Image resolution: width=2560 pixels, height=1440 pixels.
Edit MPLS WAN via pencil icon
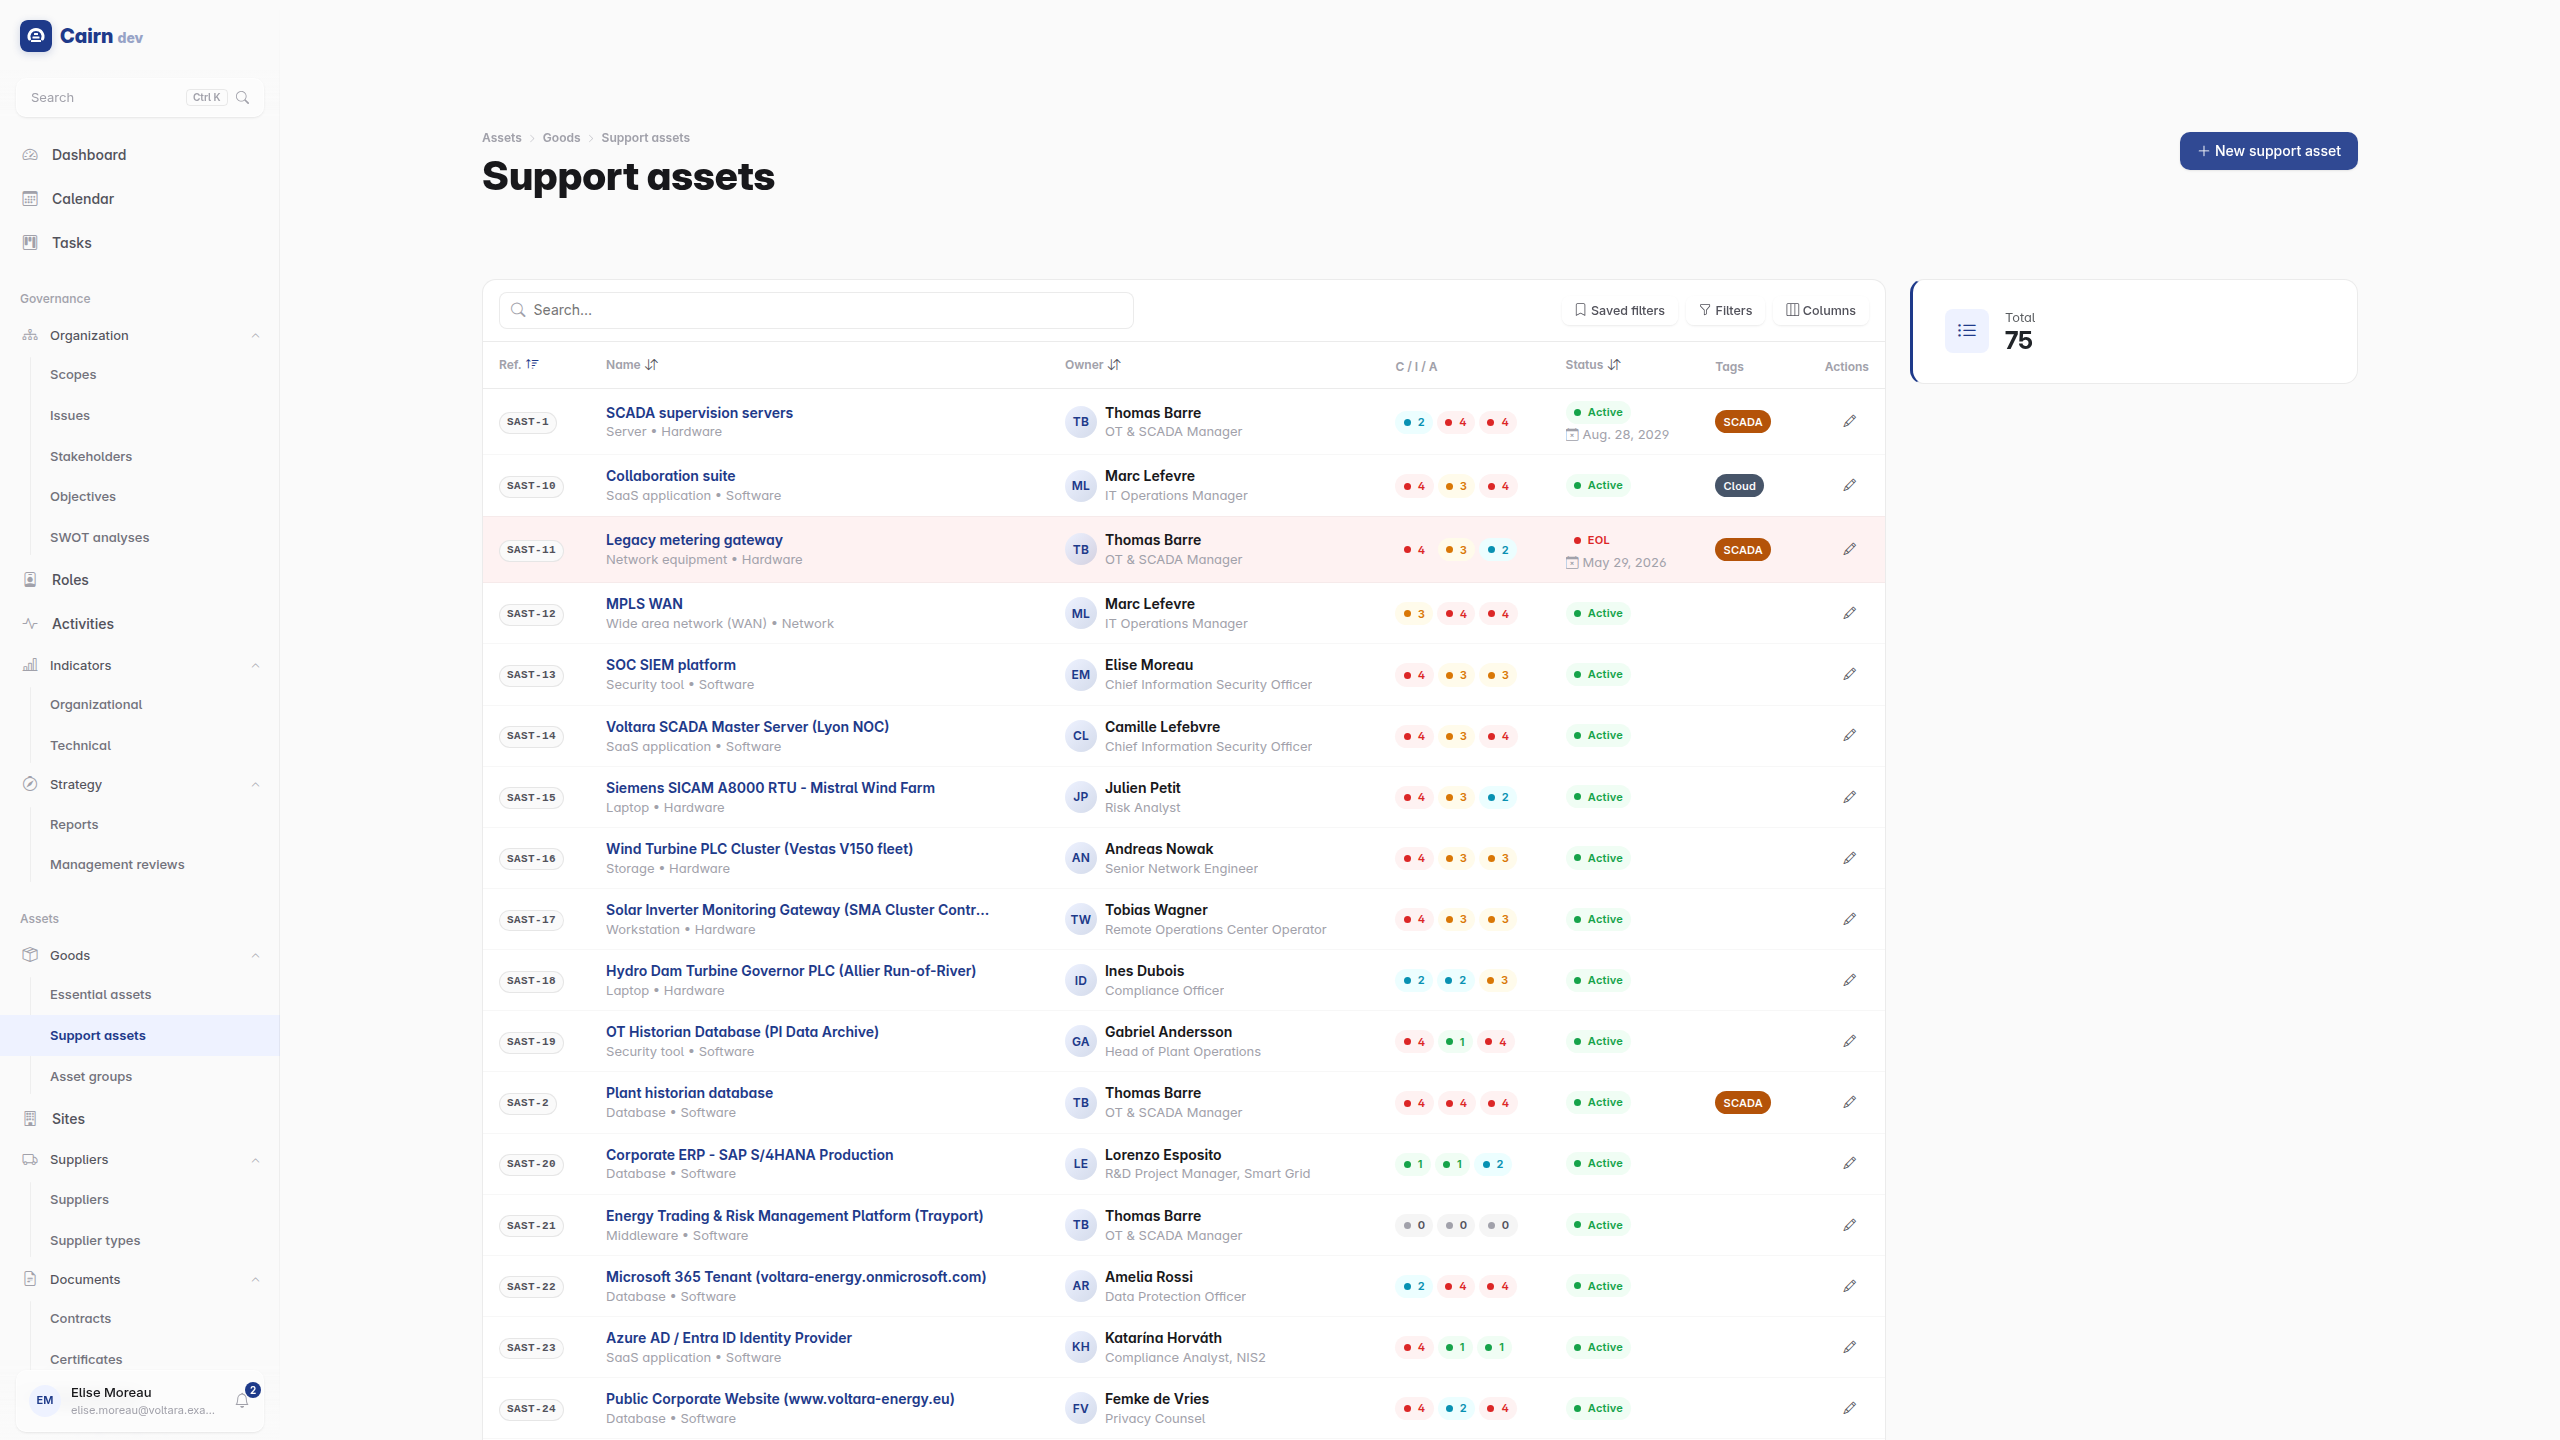coord(1849,613)
